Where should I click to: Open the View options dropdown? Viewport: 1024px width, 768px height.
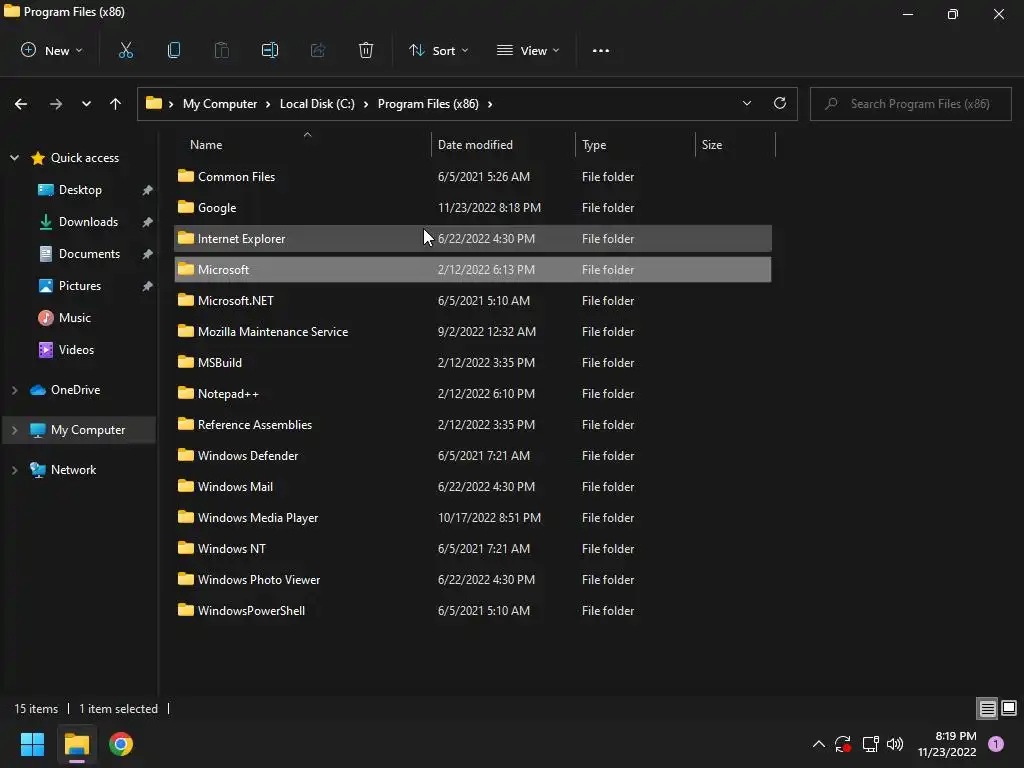pos(528,50)
